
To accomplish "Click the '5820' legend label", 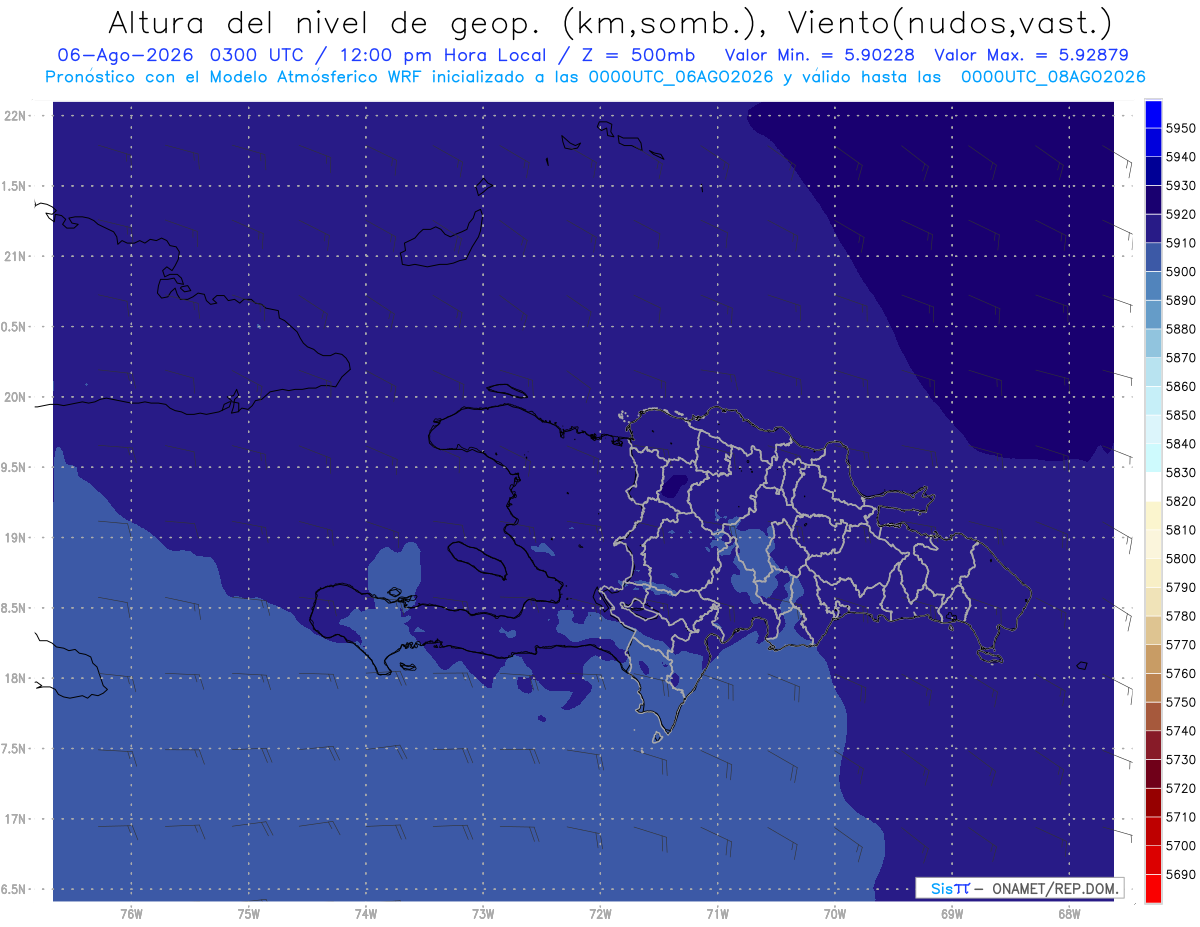I will (1180, 501).
